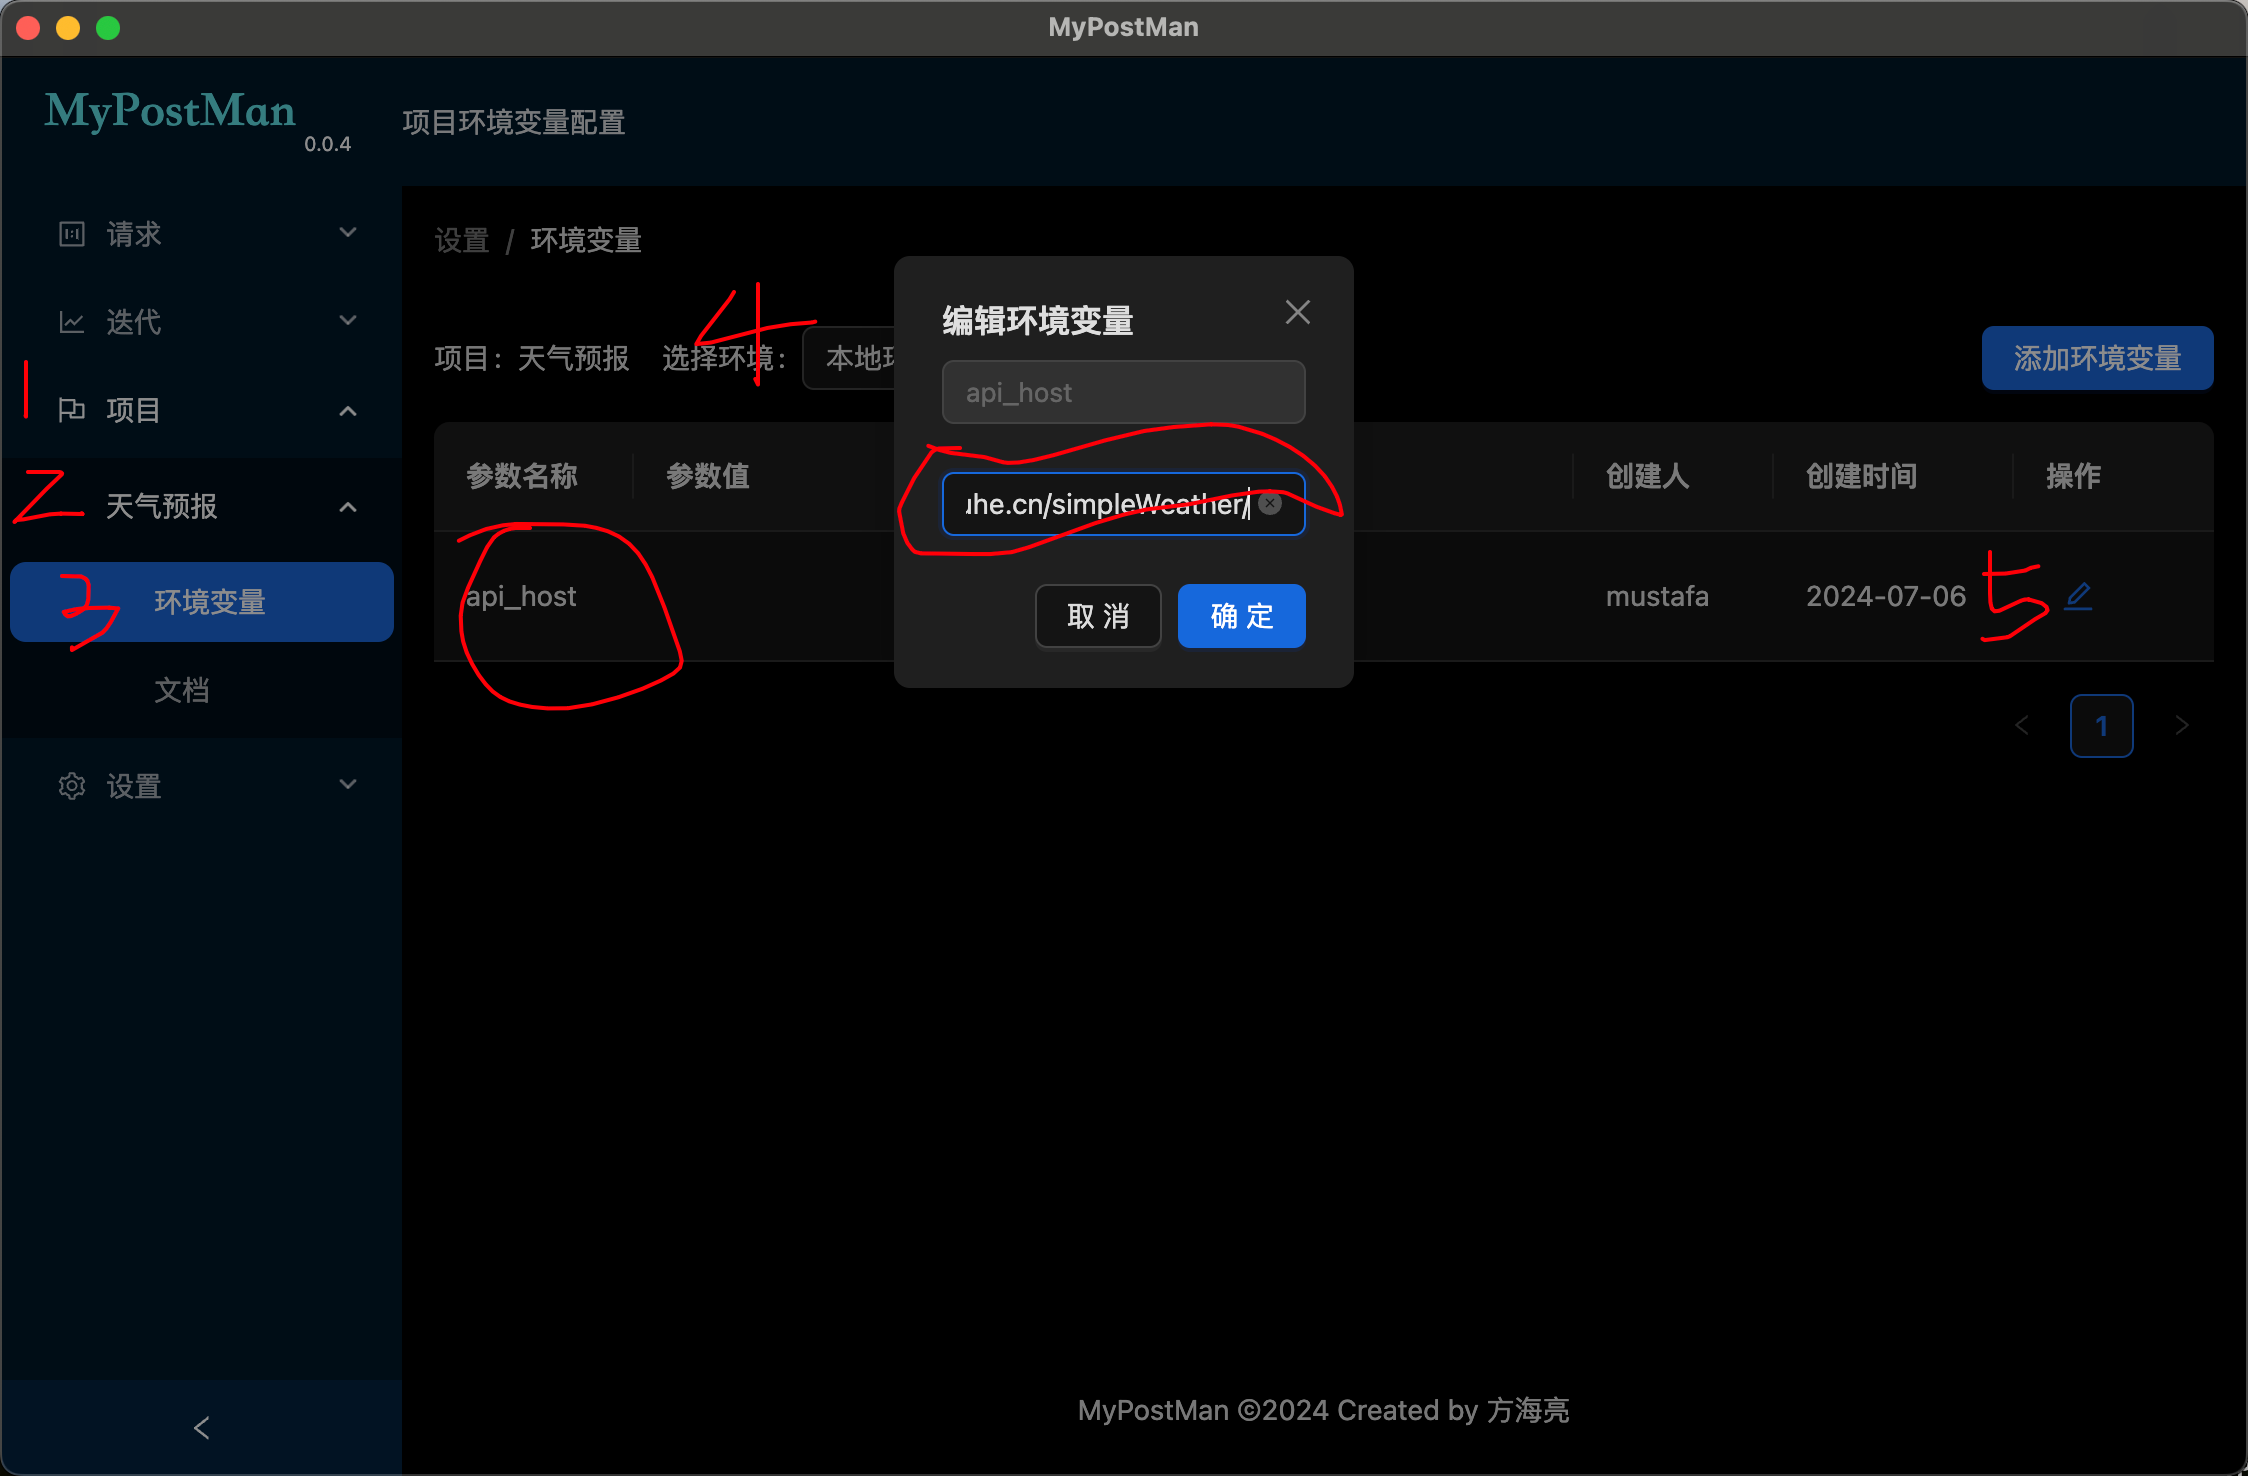Click the pencil edit icon for api_host
Viewport: 2248px width, 1476px height.
point(2078,596)
